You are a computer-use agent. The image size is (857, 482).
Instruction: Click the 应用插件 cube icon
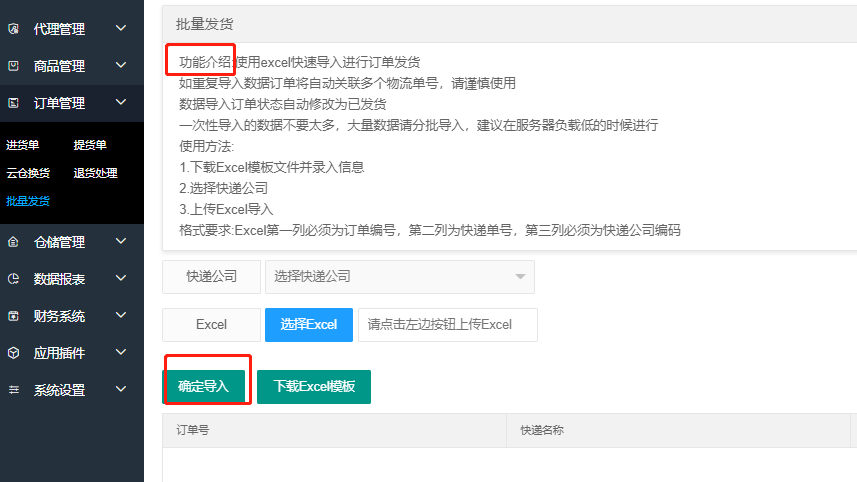(x=13, y=353)
